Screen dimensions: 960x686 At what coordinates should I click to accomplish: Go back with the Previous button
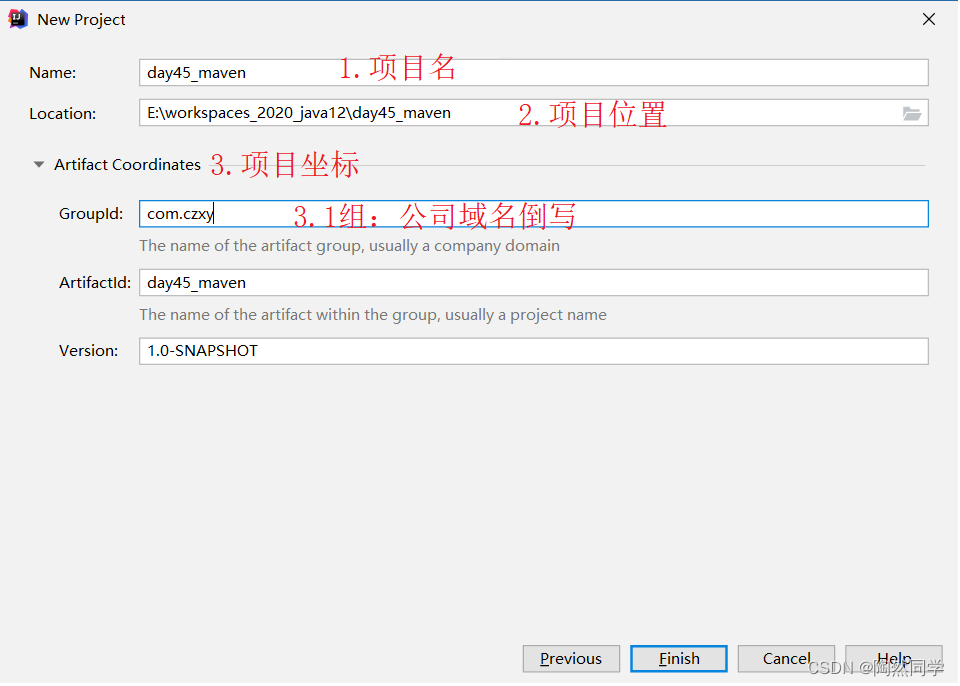coord(571,659)
